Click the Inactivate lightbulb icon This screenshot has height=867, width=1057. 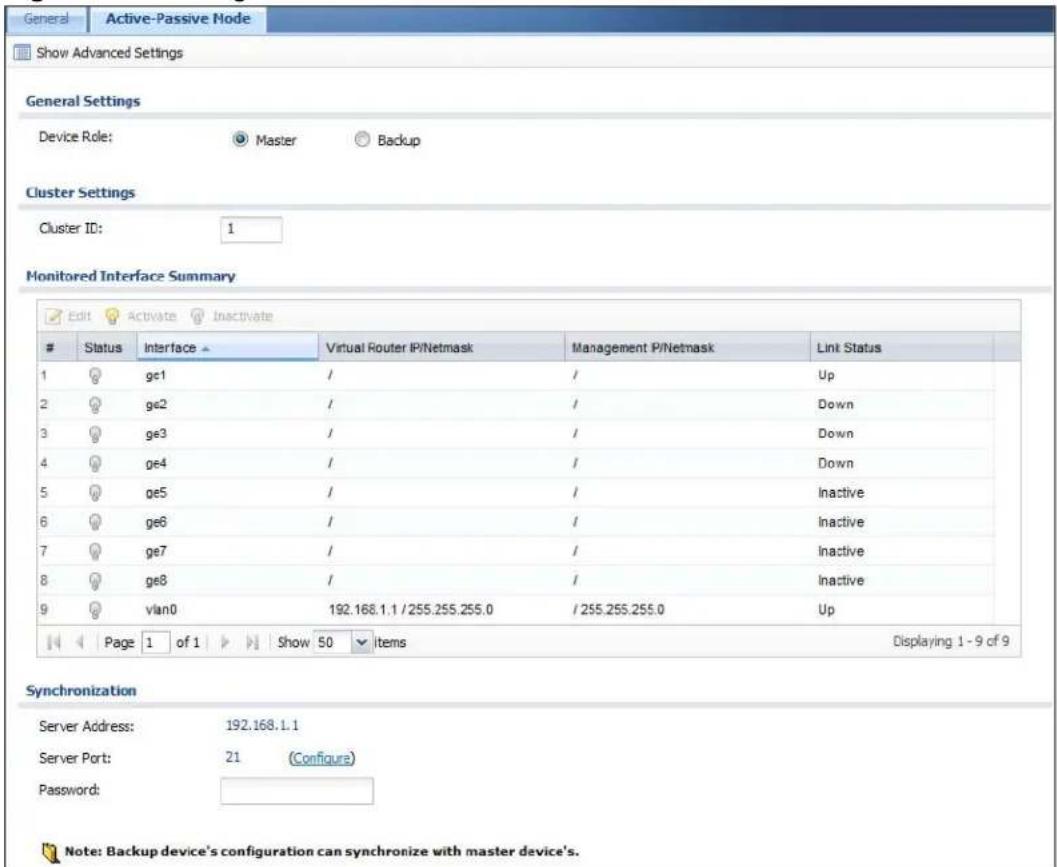tap(197, 316)
